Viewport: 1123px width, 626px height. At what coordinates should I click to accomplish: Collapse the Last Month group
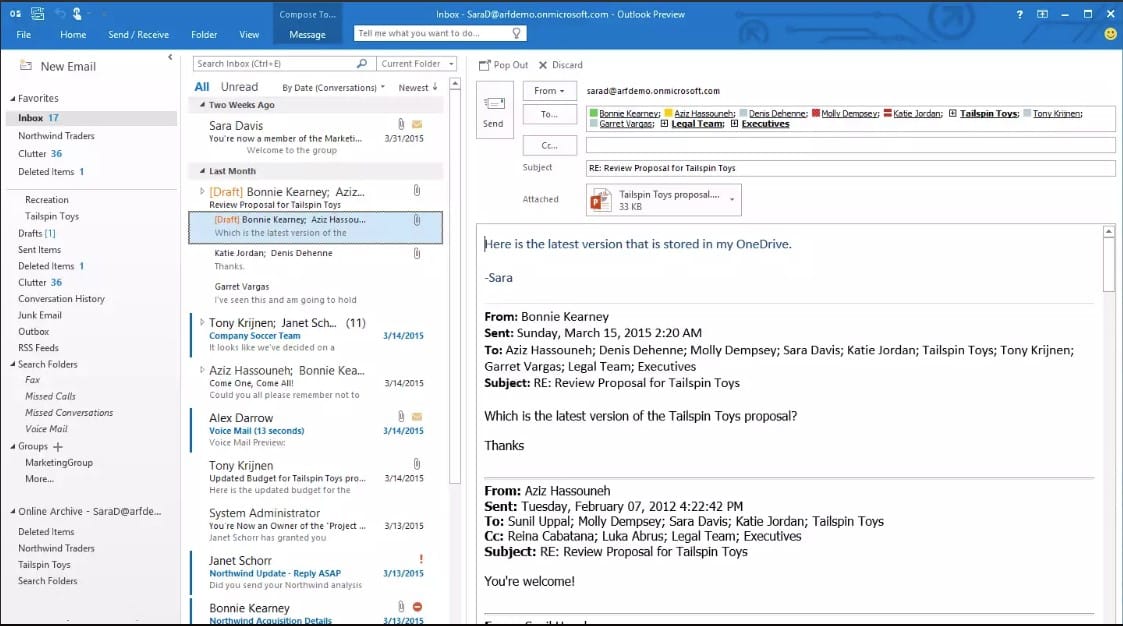[x=202, y=171]
